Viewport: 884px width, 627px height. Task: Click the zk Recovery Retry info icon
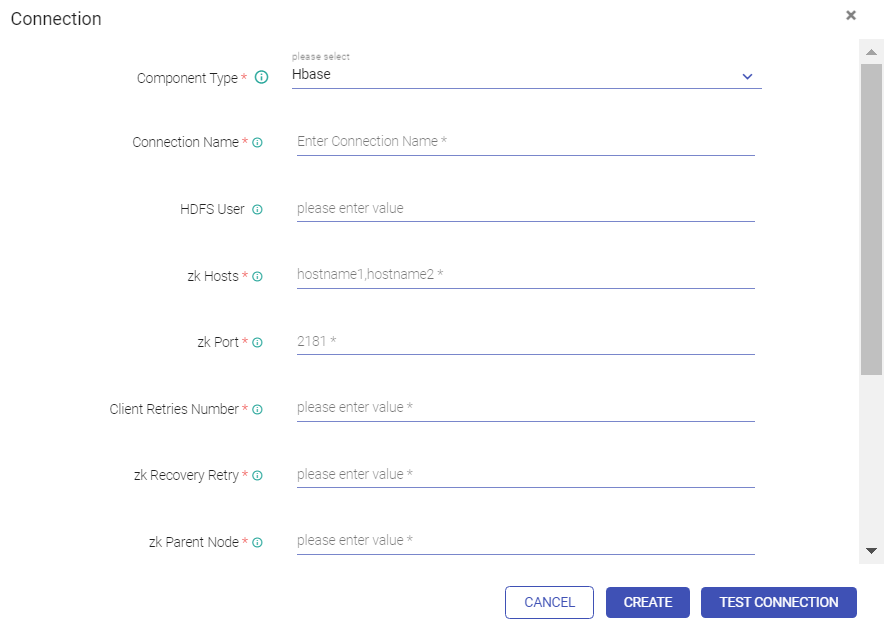(257, 476)
